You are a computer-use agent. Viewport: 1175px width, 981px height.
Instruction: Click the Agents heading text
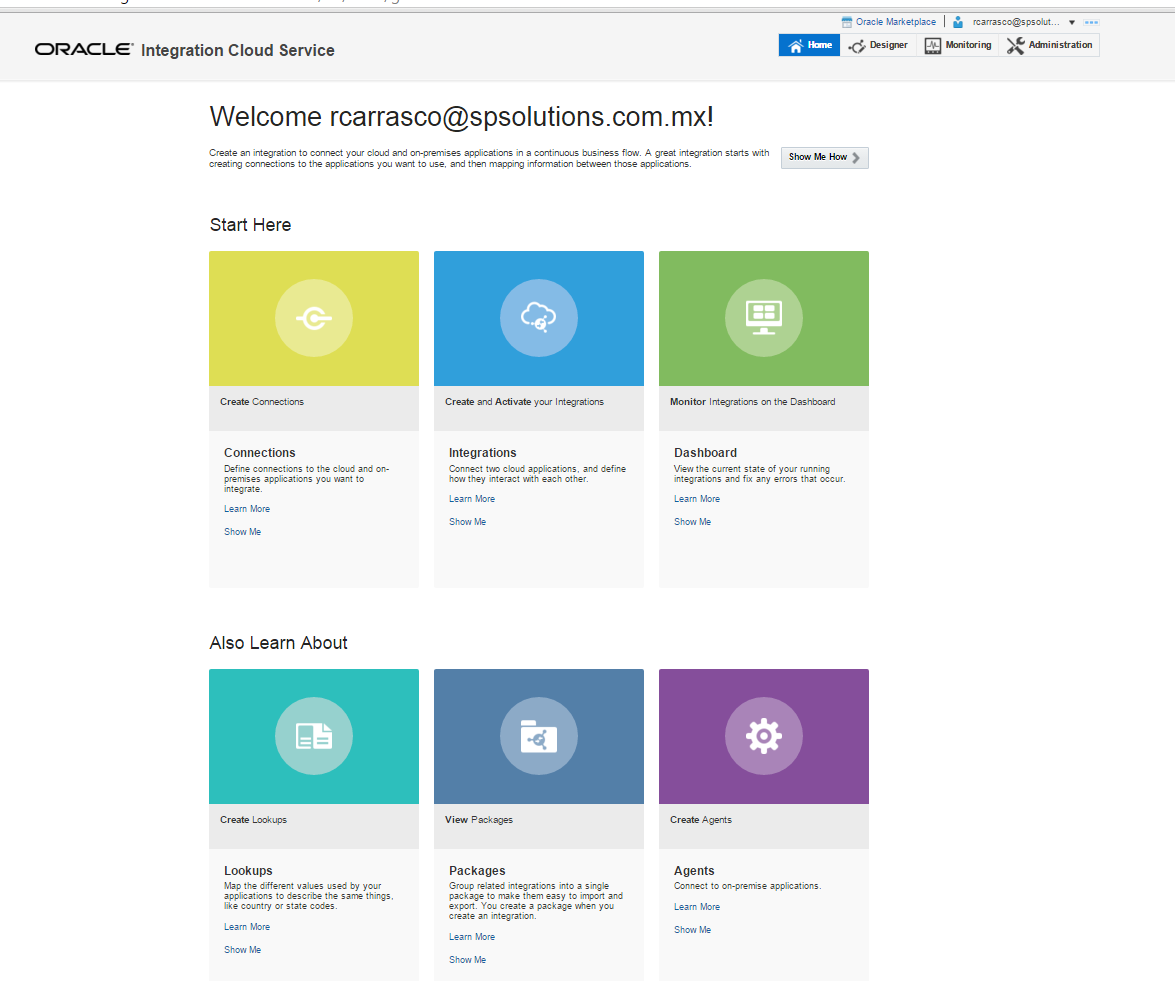694,871
